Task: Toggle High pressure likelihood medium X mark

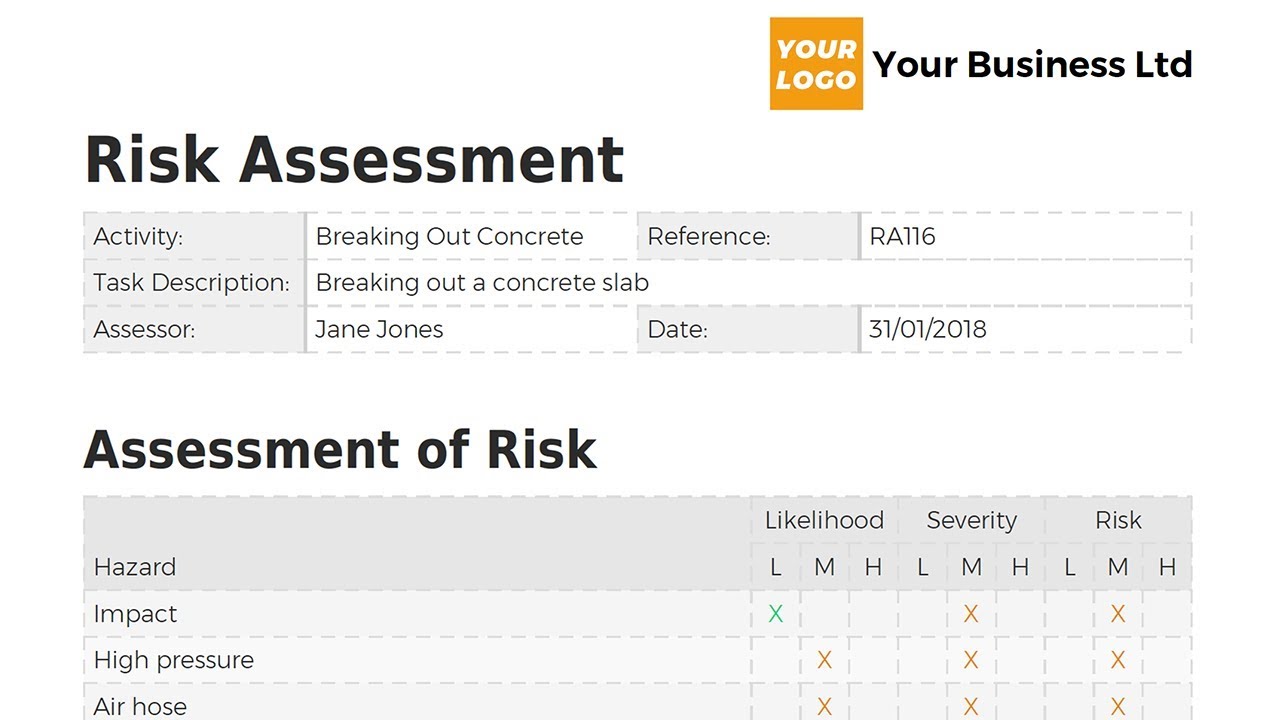Action: tap(824, 660)
